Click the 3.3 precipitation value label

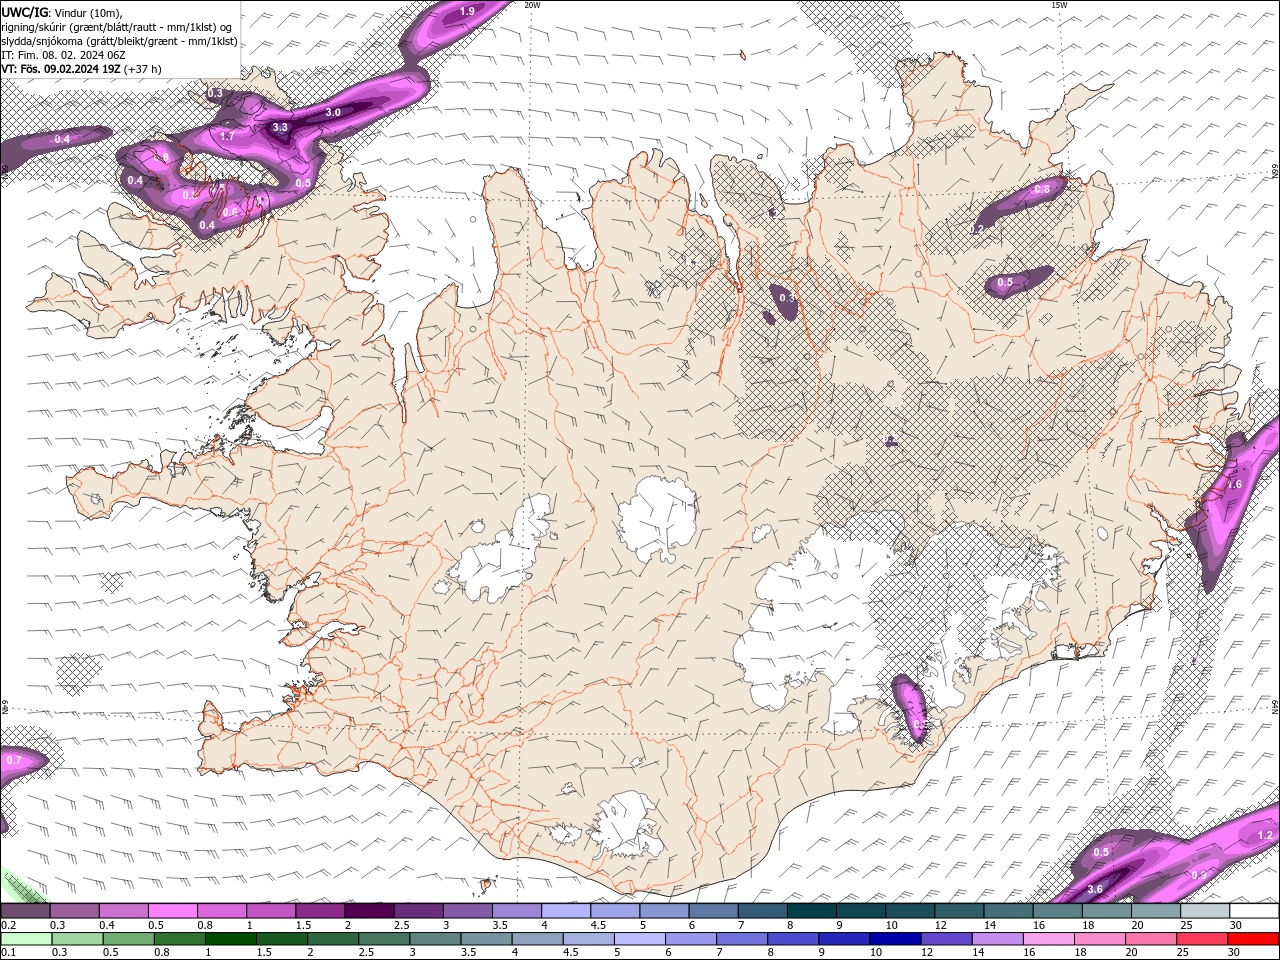click(x=280, y=127)
